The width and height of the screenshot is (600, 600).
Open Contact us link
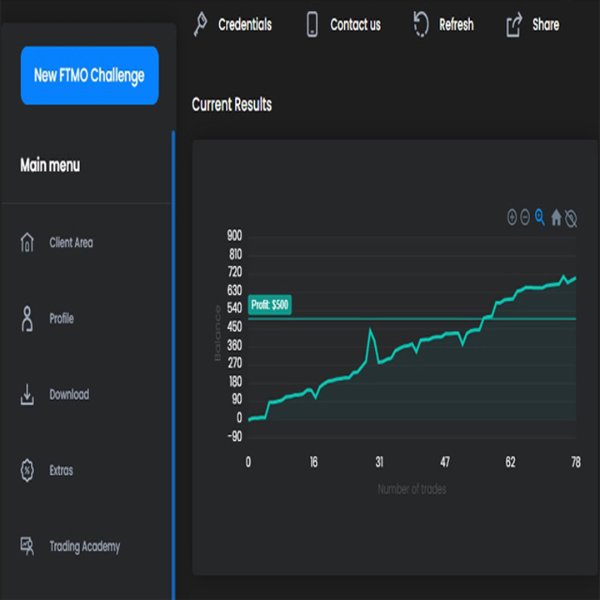coord(355,24)
